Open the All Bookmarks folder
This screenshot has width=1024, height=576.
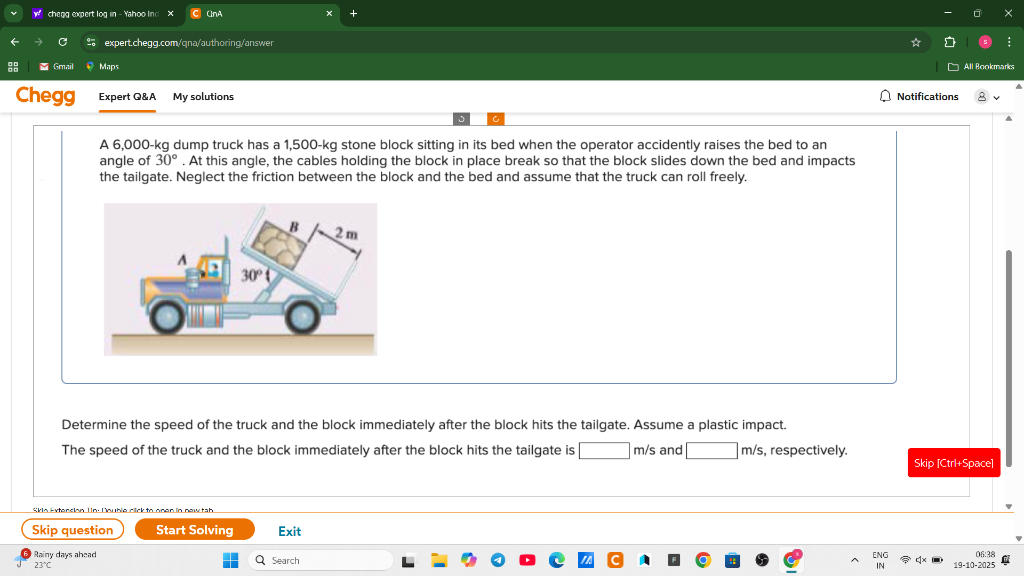pos(981,67)
